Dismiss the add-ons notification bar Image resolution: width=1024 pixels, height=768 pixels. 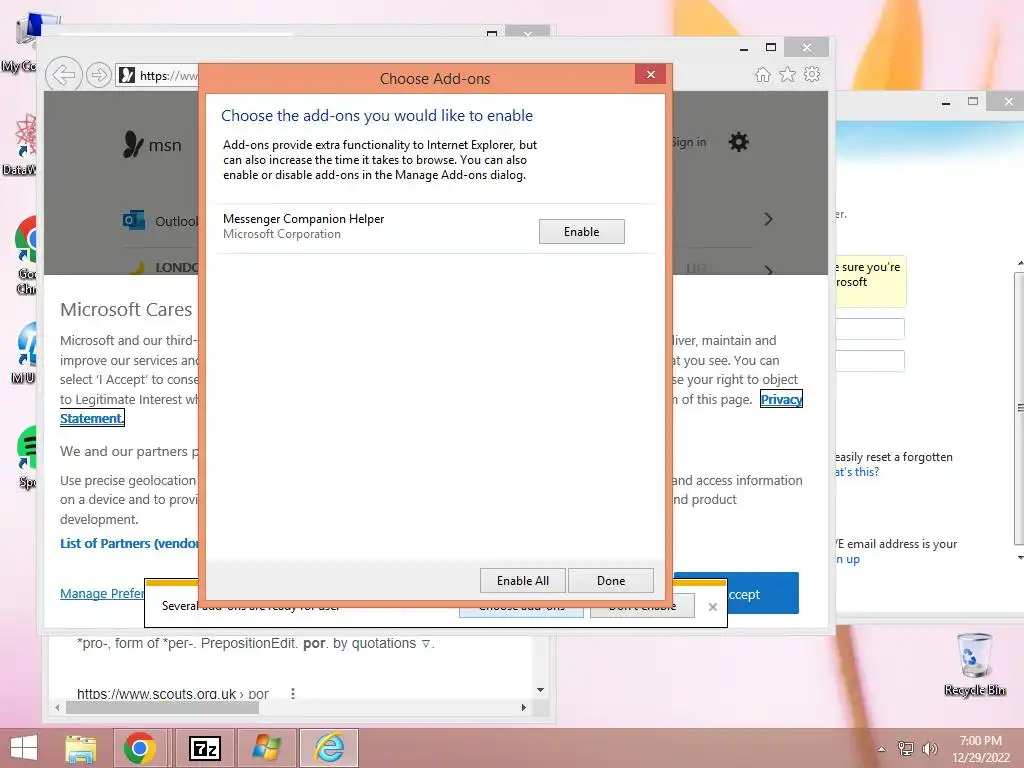pos(712,607)
